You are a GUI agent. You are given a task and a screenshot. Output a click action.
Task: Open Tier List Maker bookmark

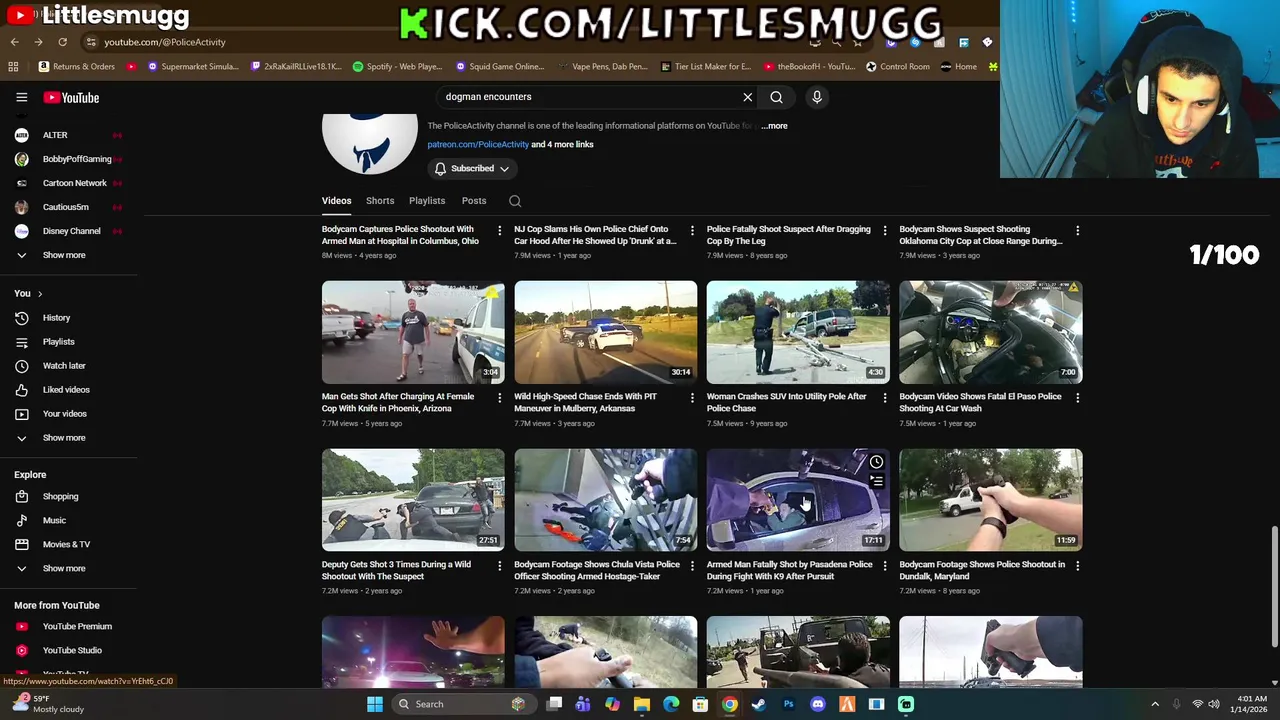point(706,67)
